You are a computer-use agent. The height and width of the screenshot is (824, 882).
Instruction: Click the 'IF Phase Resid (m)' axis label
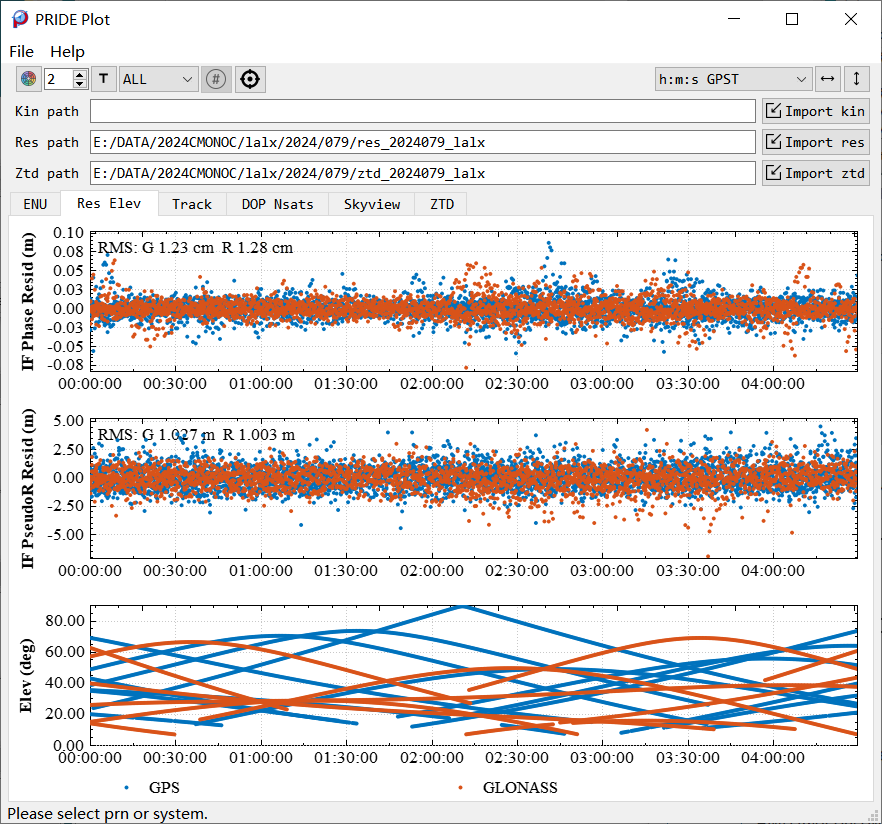28,301
